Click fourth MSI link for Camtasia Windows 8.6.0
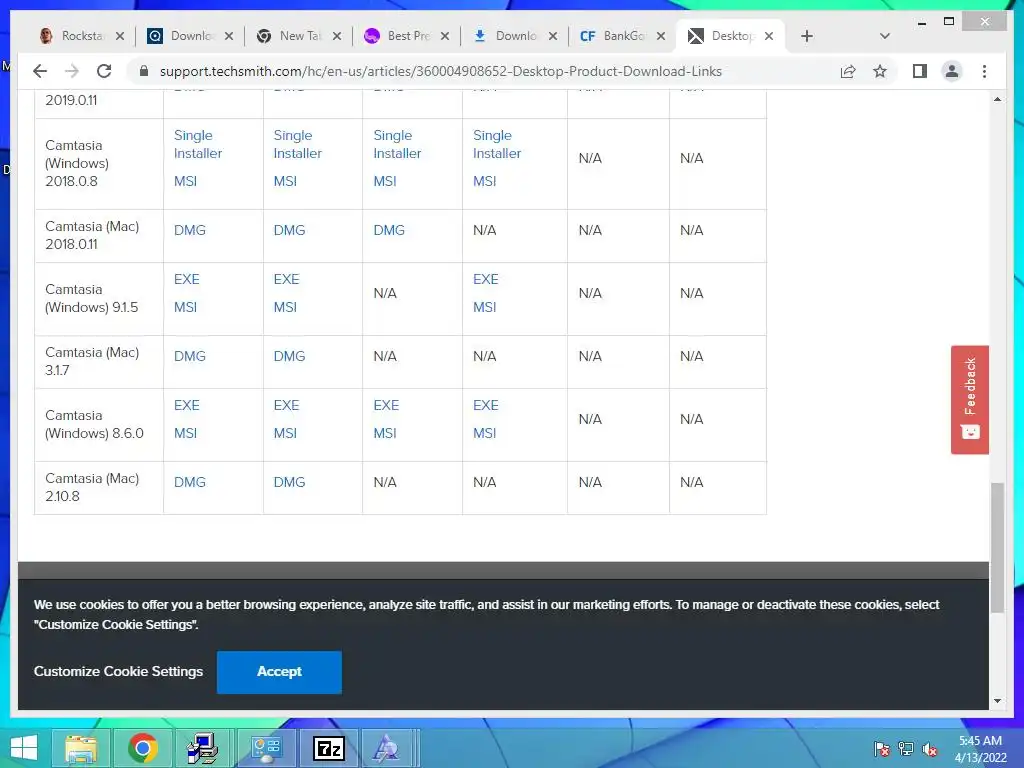The image size is (1024, 768). (485, 433)
